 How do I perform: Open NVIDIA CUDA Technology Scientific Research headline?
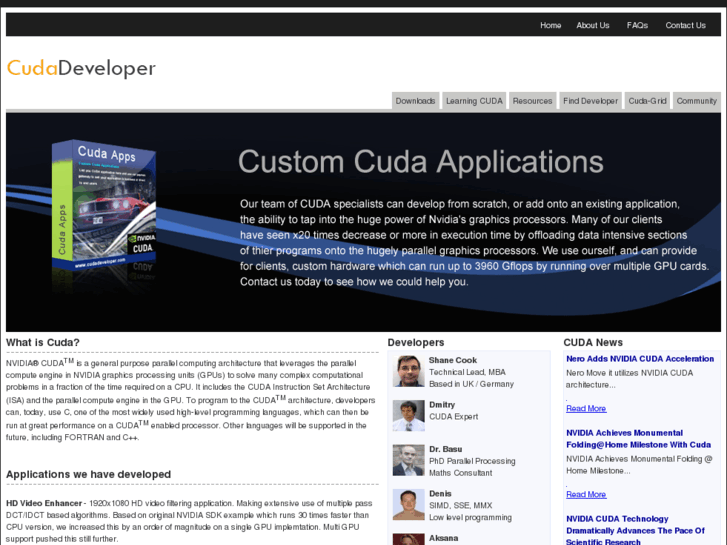[635, 530]
